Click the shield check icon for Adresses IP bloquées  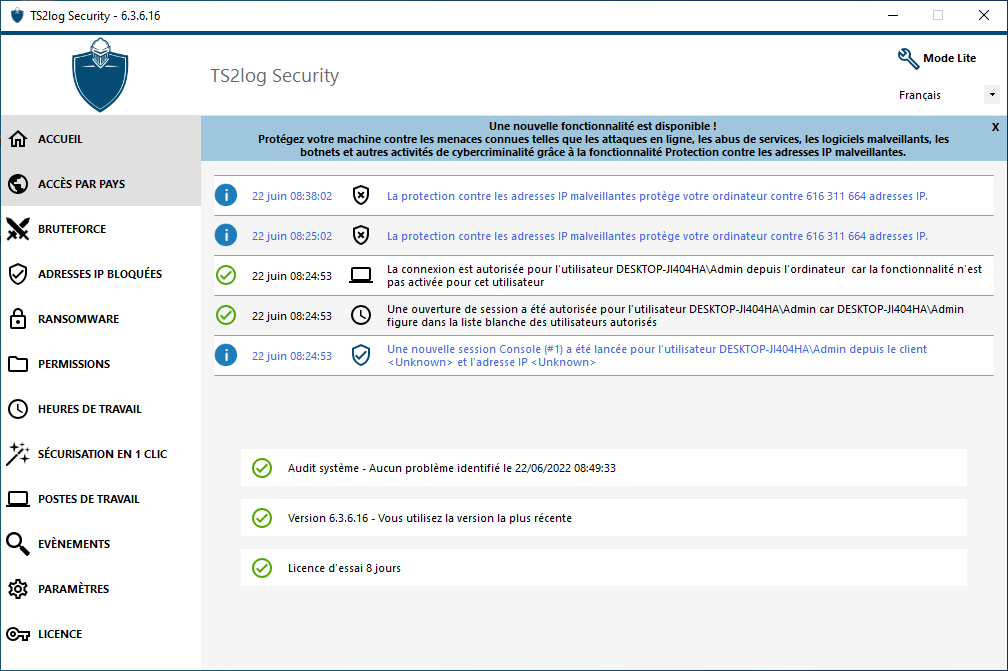click(18, 274)
